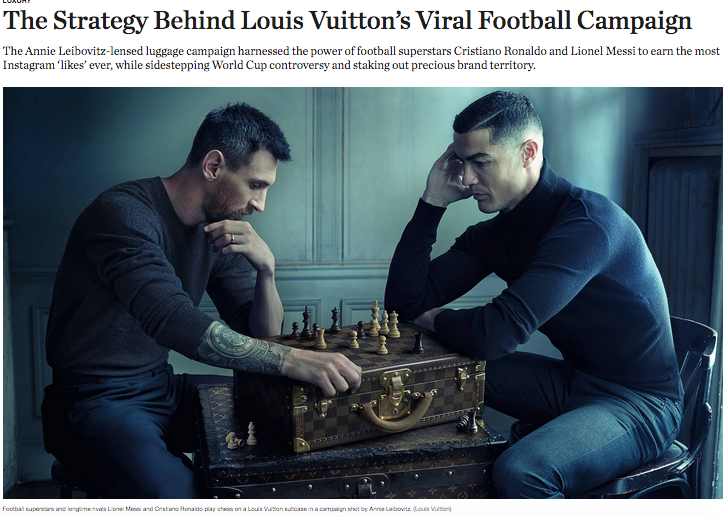Click the brass lock on the checkered suitcase
The height and width of the screenshot is (517, 727).
[x=395, y=385]
